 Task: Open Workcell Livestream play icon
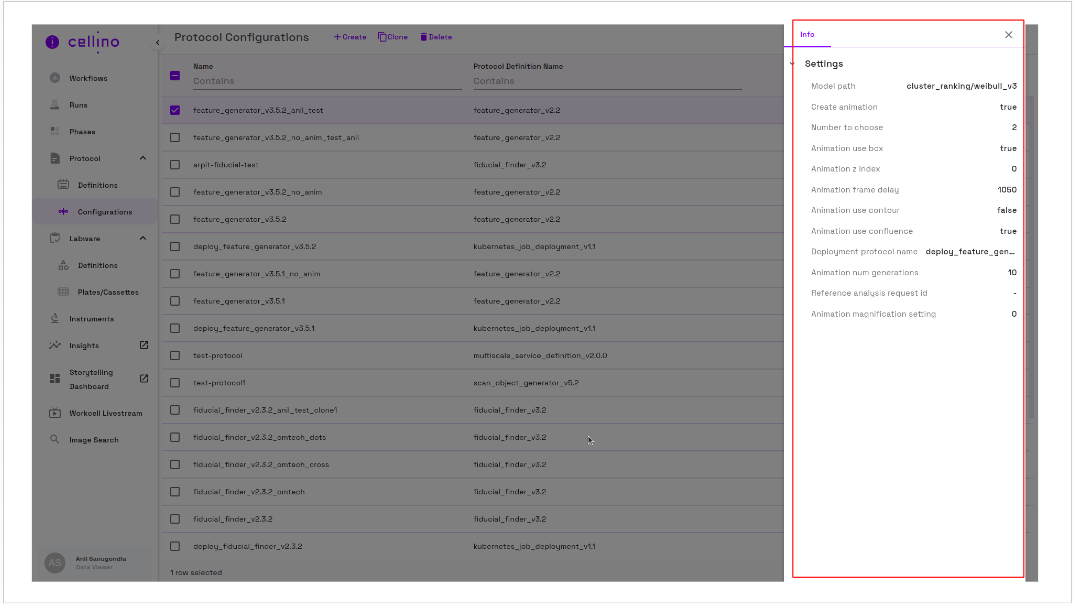click(x=55, y=413)
